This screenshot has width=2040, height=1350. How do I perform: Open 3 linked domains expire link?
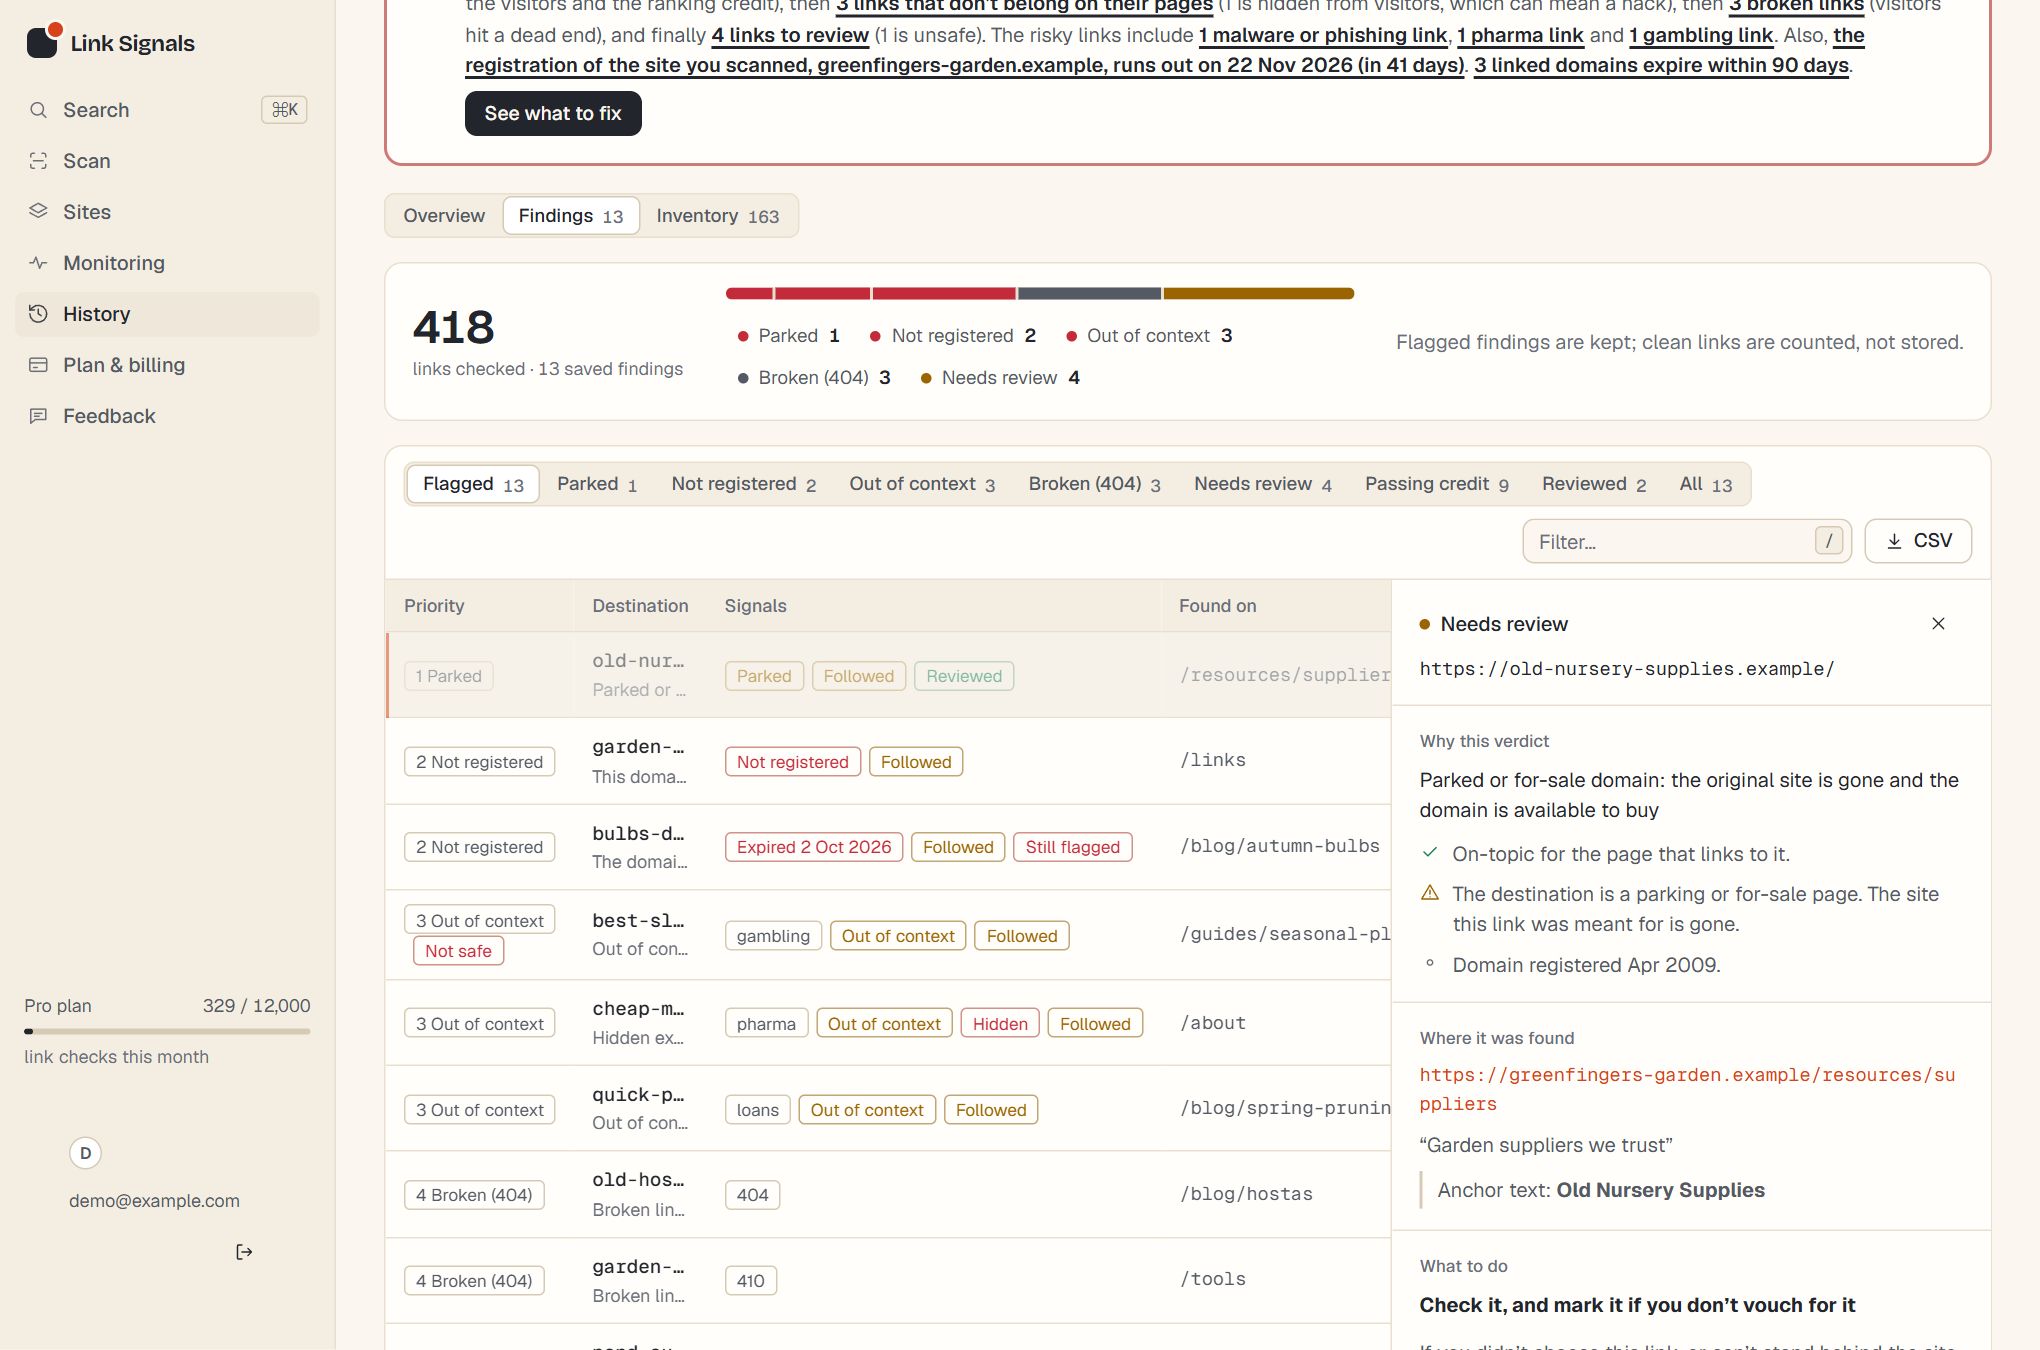click(x=1661, y=66)
